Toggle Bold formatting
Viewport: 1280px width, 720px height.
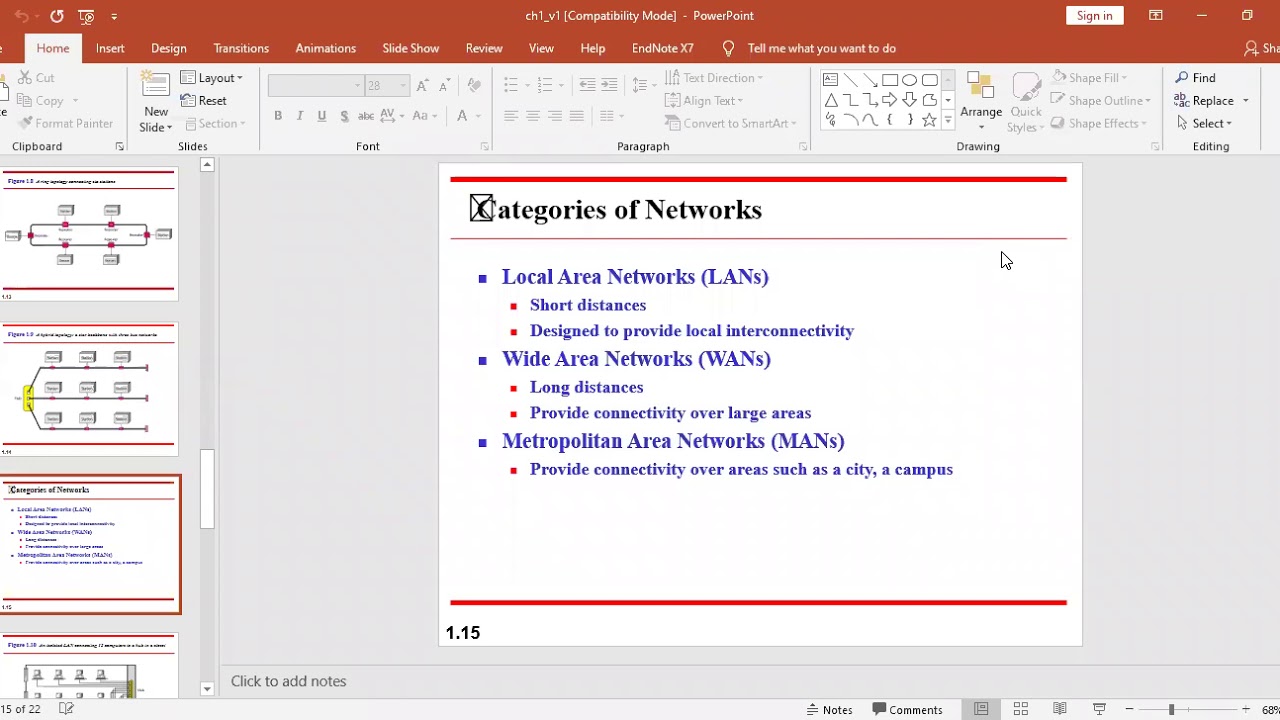tap(278, 116)
